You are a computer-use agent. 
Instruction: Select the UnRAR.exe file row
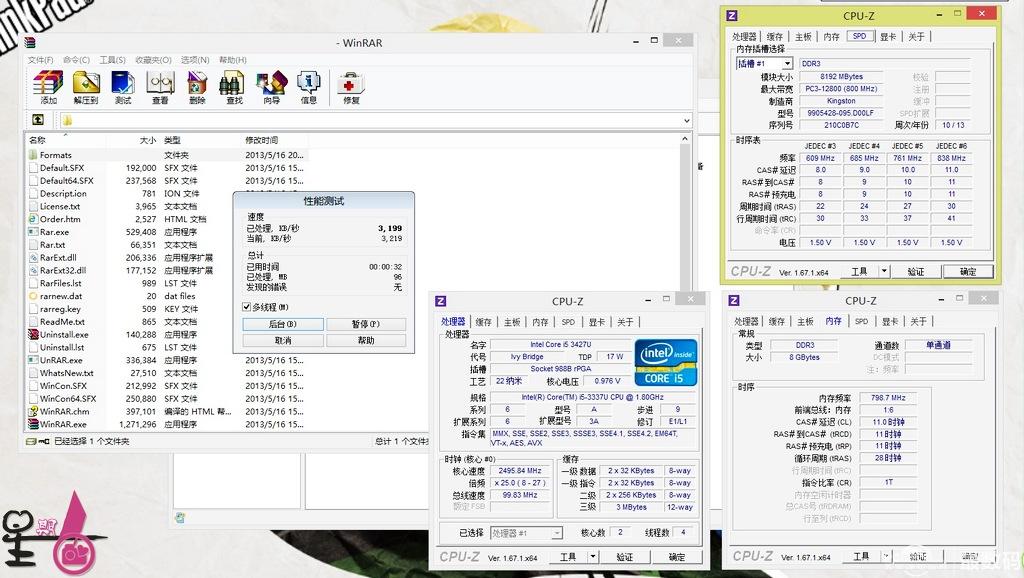point(167,360)
